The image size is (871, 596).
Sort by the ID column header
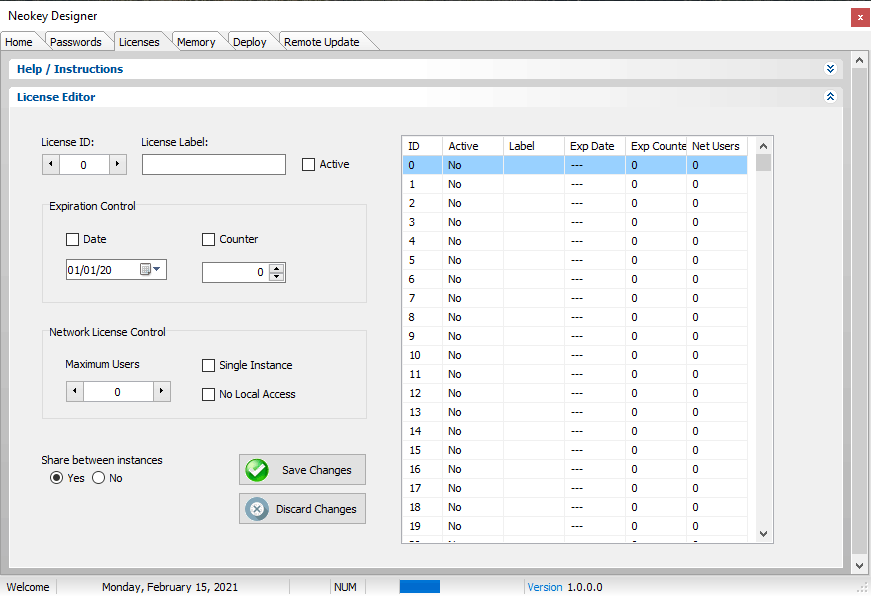coord(422,146)
